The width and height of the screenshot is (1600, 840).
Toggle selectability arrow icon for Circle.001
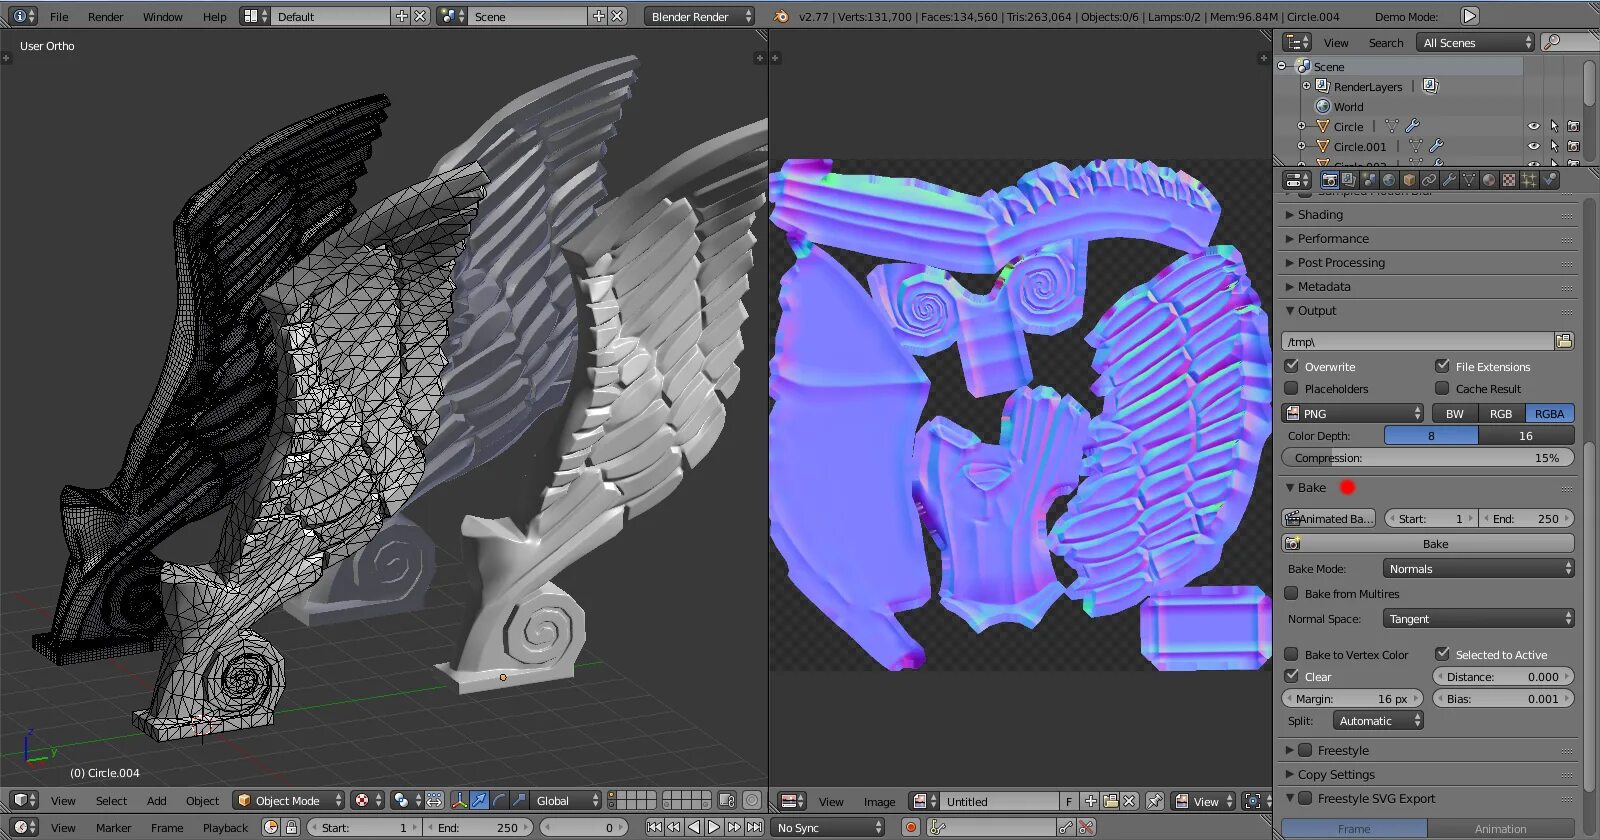click(x=1554, y=146)
